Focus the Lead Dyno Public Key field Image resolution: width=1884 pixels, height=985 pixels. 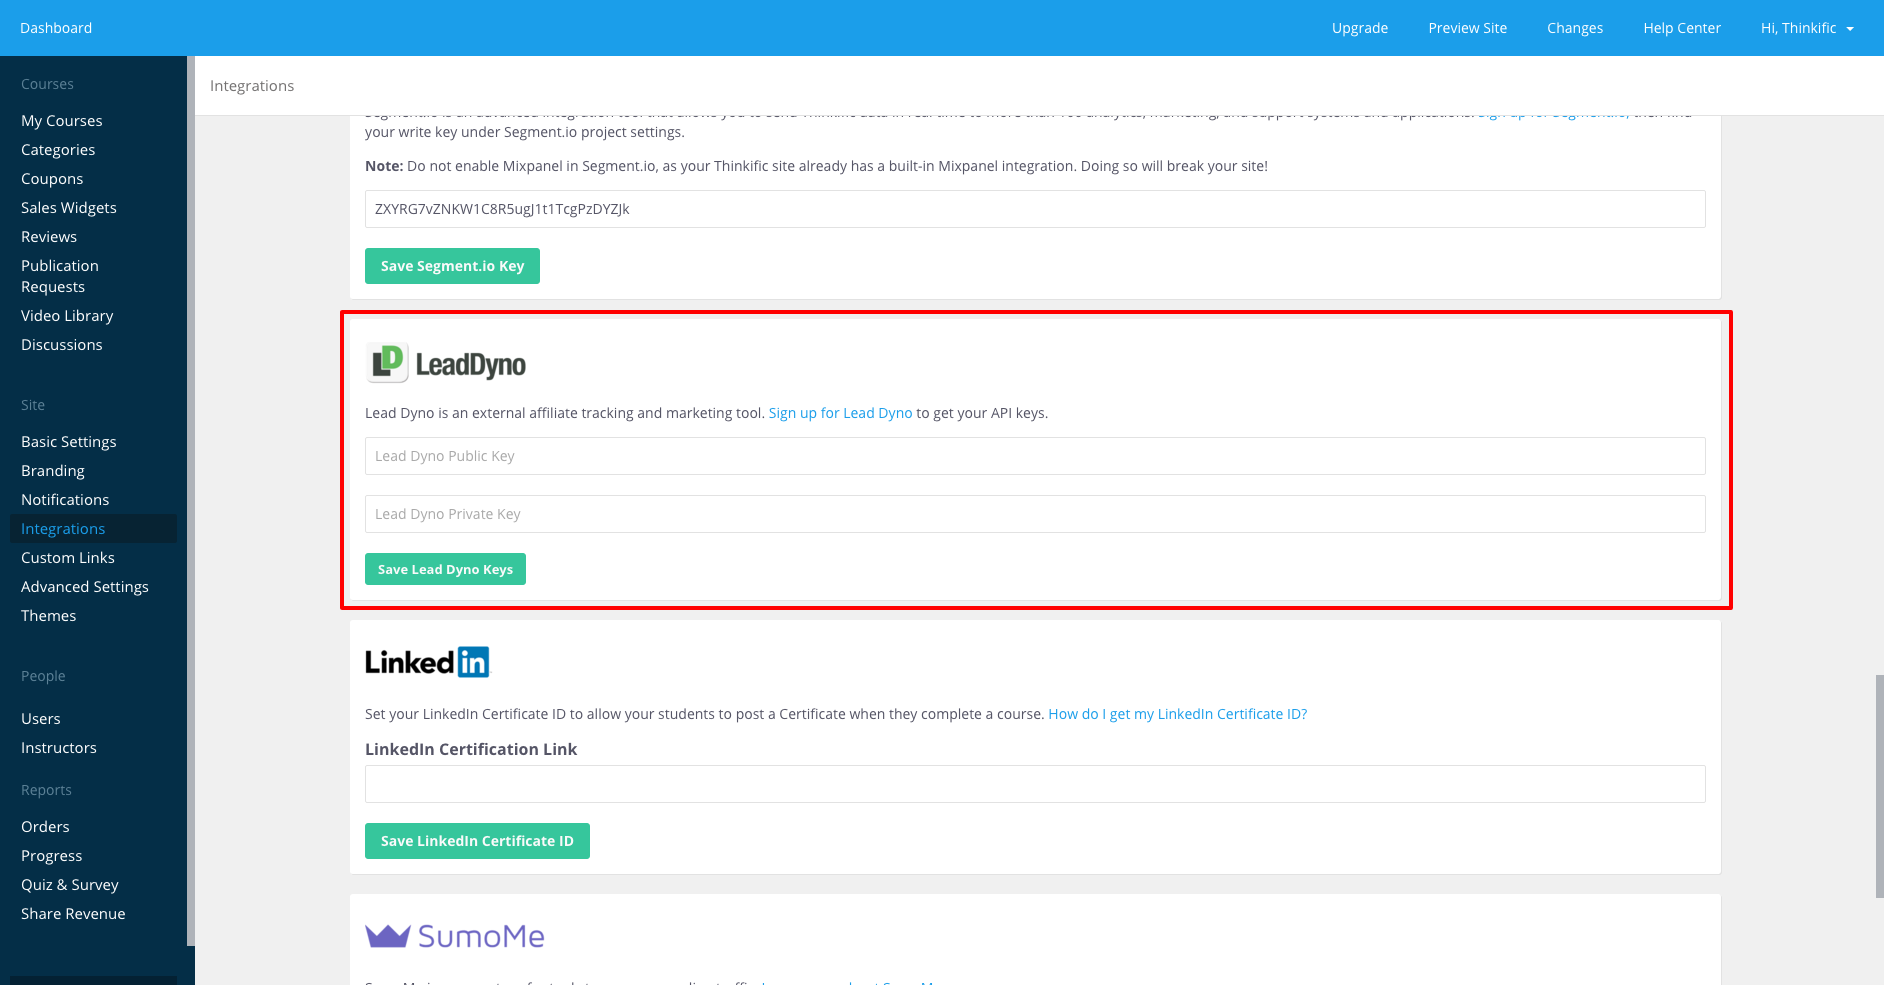point(1035,456)
